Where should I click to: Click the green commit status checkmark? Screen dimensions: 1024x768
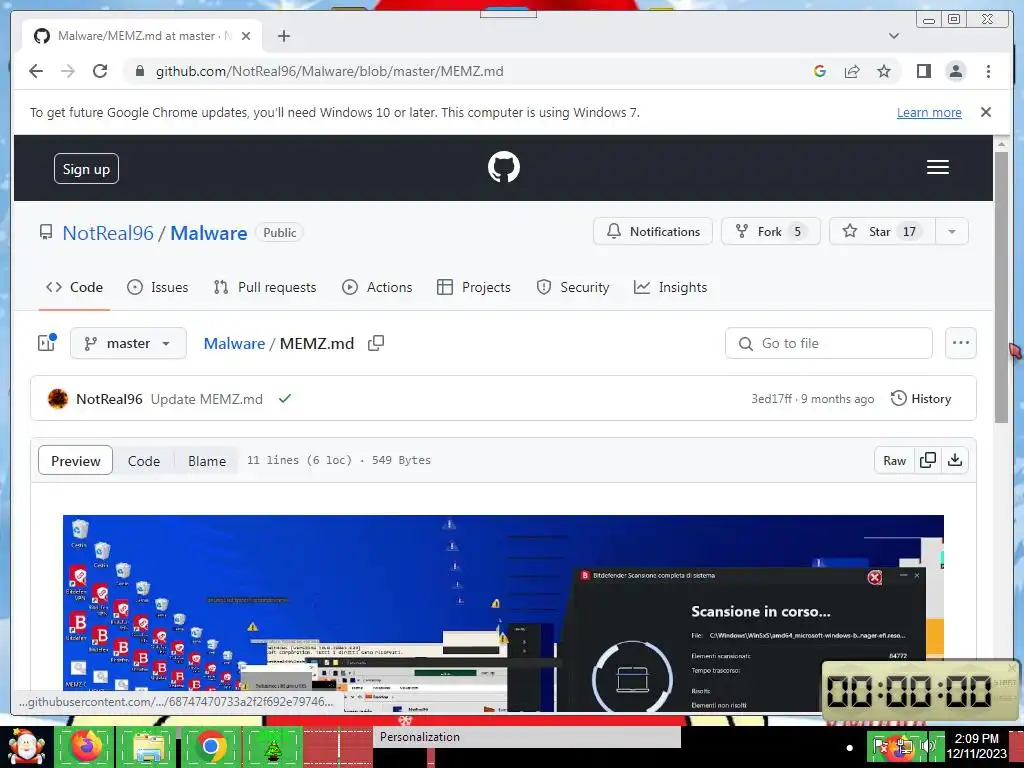(x=285, y=398)
